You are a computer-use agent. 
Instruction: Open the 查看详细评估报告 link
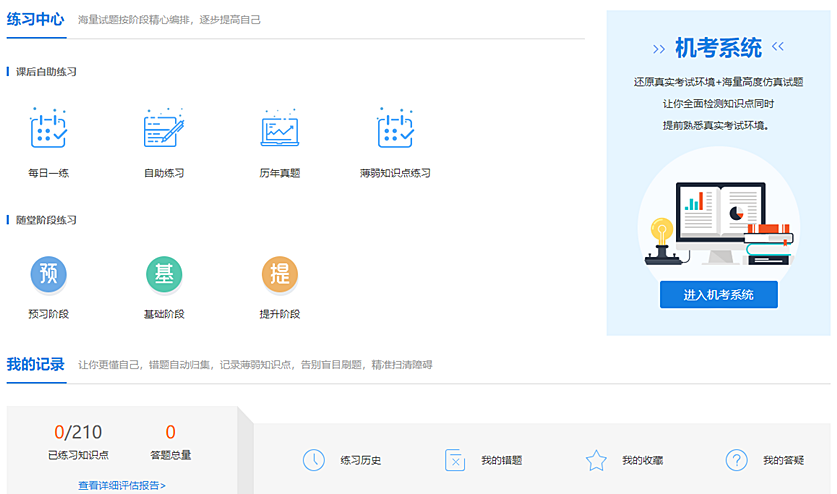pos(122,485)
